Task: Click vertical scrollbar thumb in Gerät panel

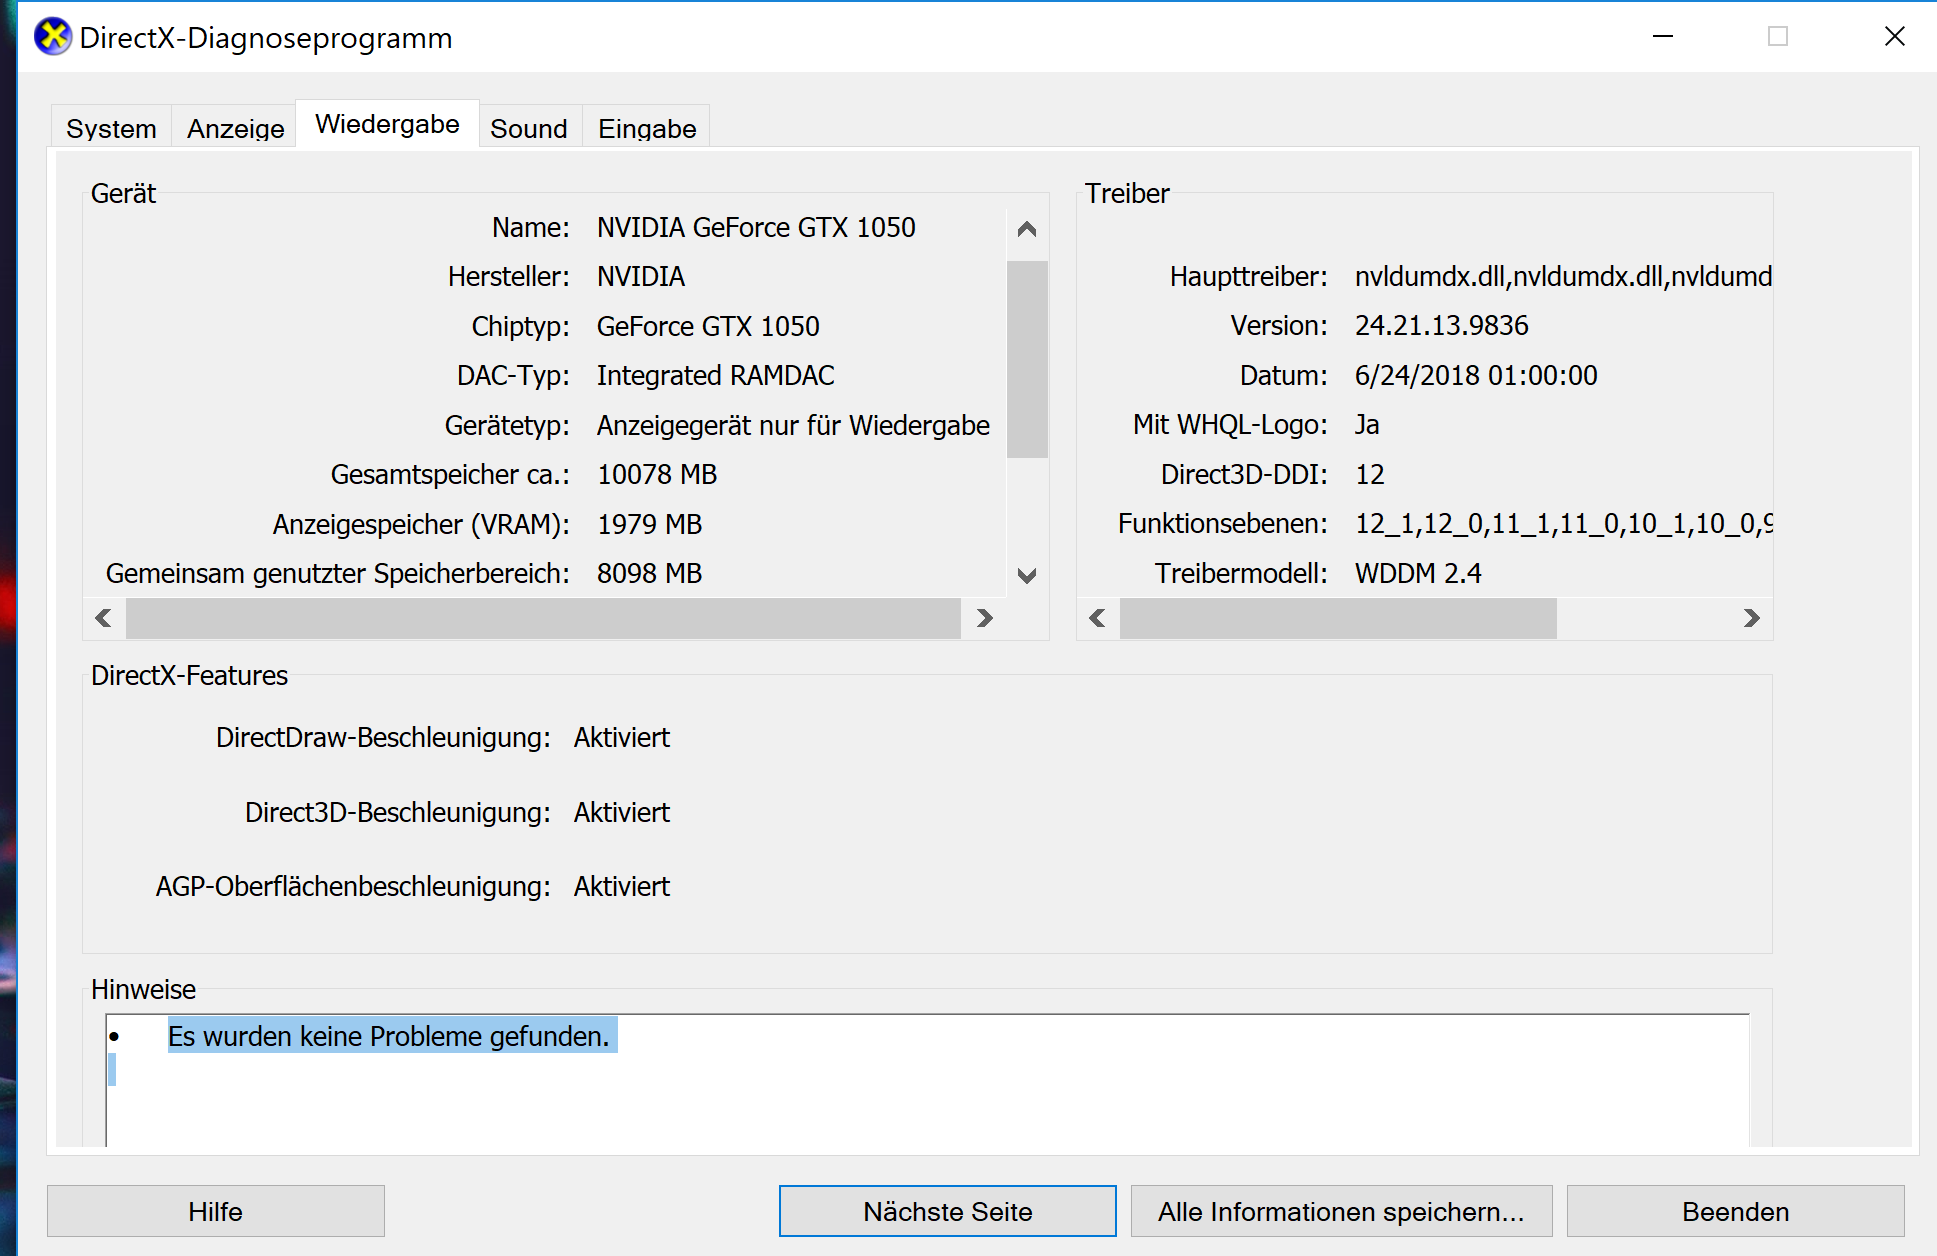Action: click(x=1026, y=360)
